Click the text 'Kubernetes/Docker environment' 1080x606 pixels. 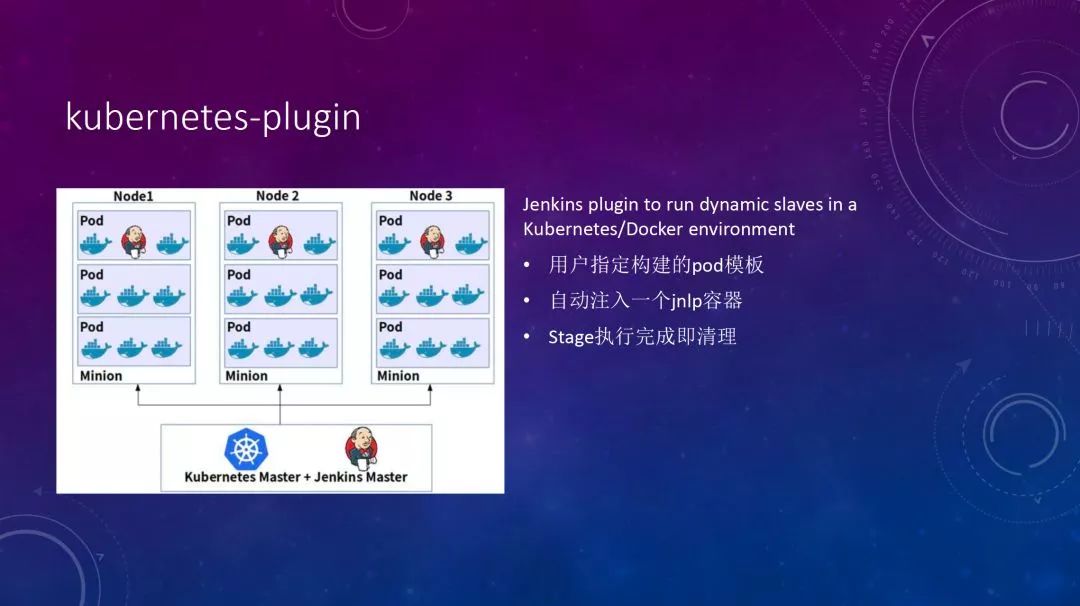point(658,229)
